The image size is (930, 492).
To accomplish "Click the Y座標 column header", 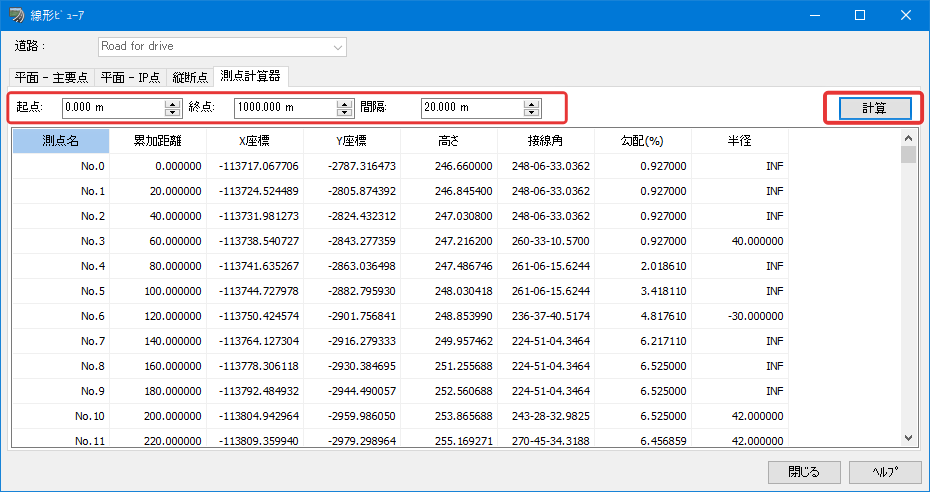I will 352,141.
